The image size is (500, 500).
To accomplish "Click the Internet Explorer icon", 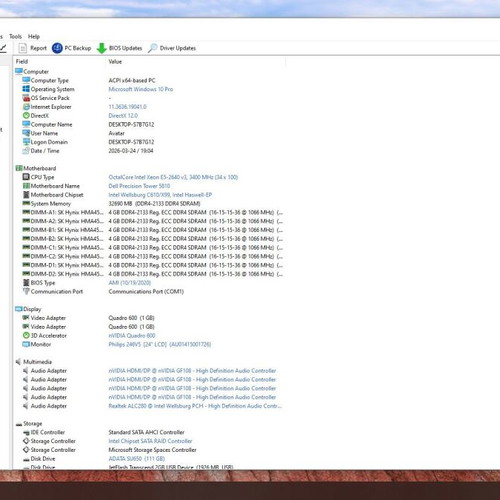I will [26, 107].
